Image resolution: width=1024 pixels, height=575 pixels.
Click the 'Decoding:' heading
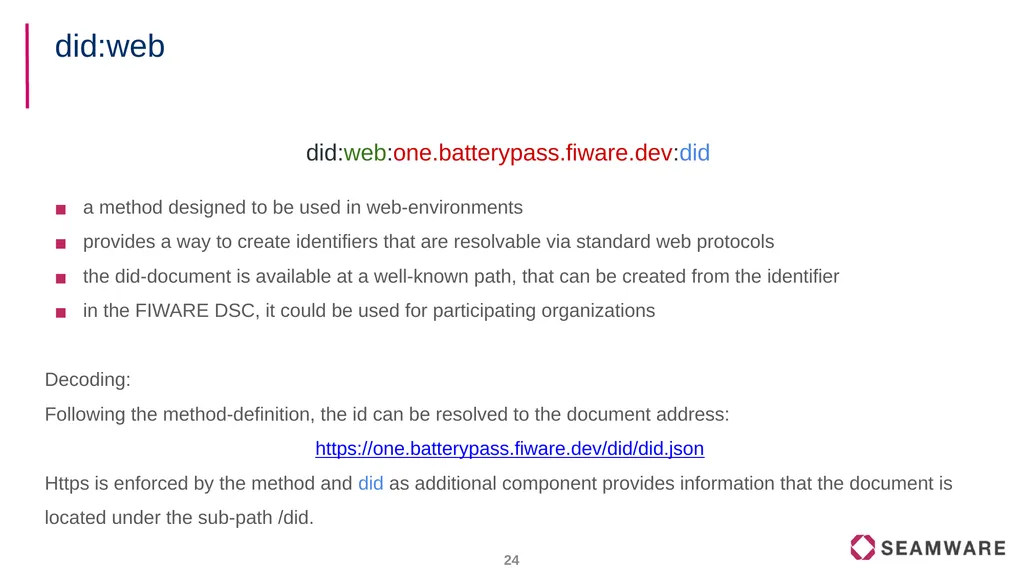[x=88, y=380]
